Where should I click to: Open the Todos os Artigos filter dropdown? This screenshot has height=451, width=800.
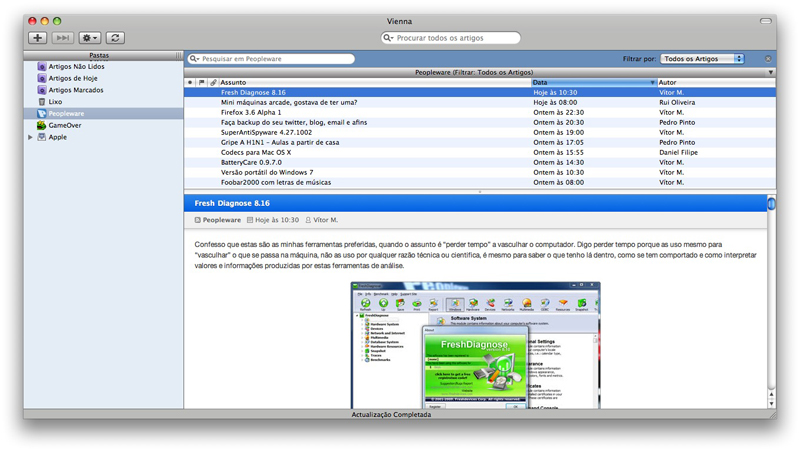702,59
